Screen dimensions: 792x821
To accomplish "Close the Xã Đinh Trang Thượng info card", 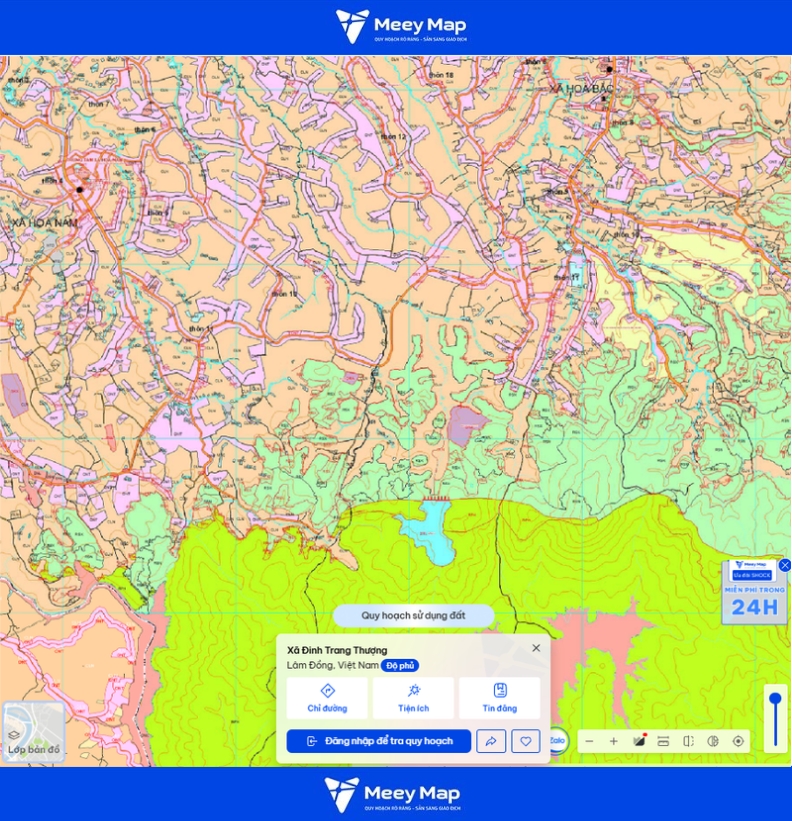I will coord(536,648).
